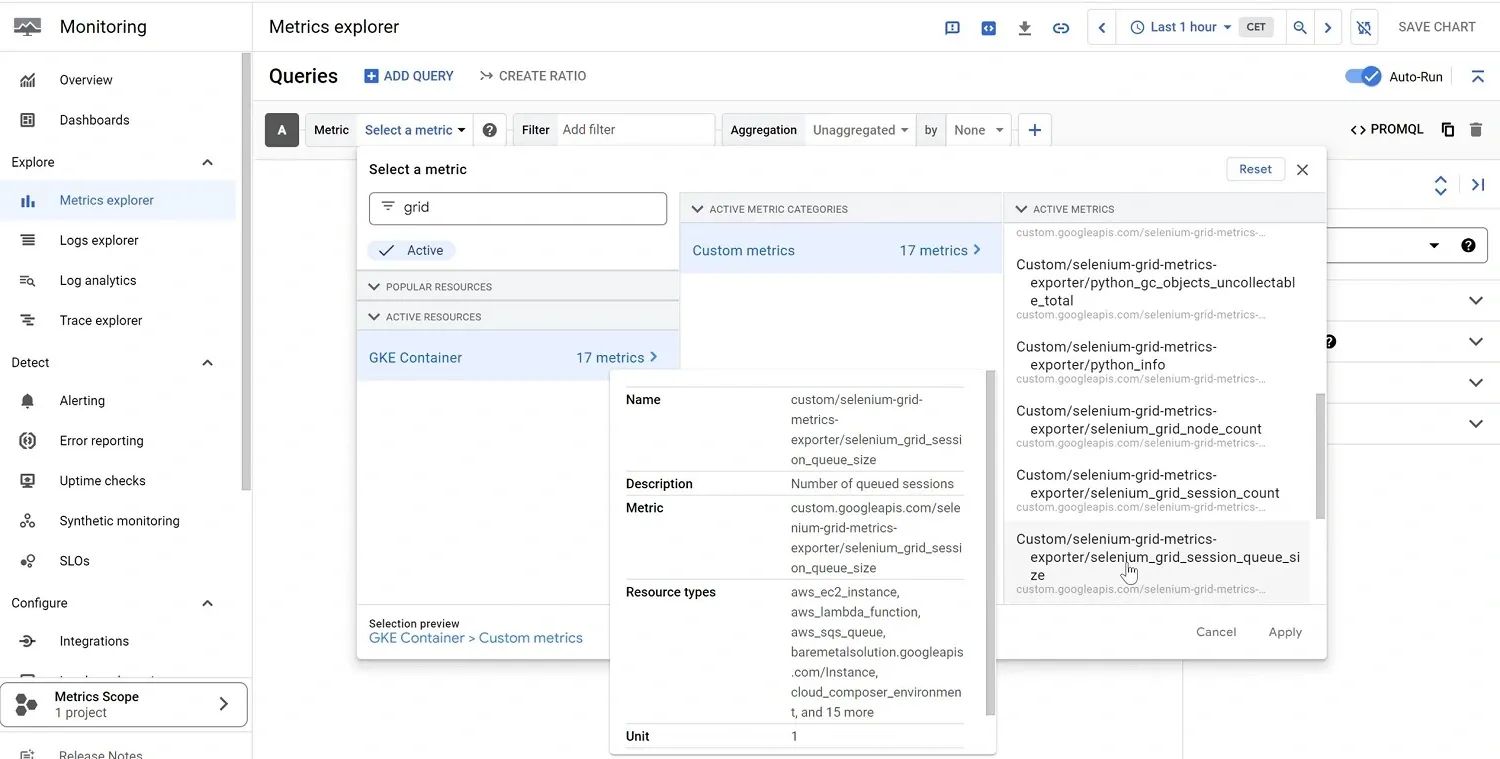This screenshot has width=1500, height=759.
Task: Open metric help question icon
Action: coord(489,130)
